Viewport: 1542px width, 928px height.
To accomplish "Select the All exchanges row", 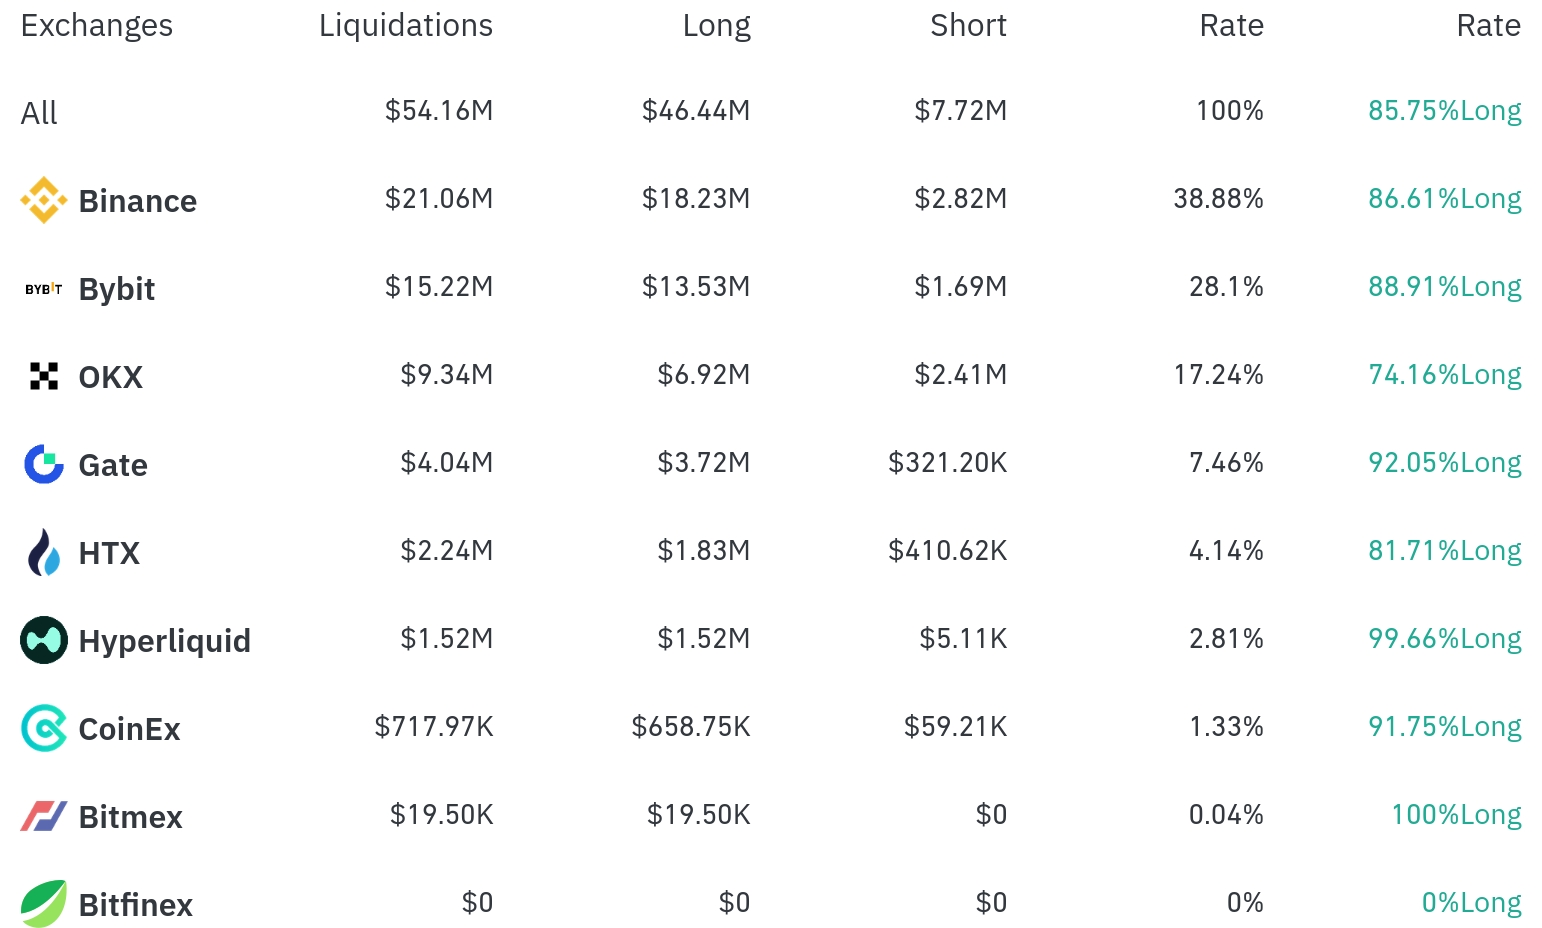I will (x=771, y=111).
